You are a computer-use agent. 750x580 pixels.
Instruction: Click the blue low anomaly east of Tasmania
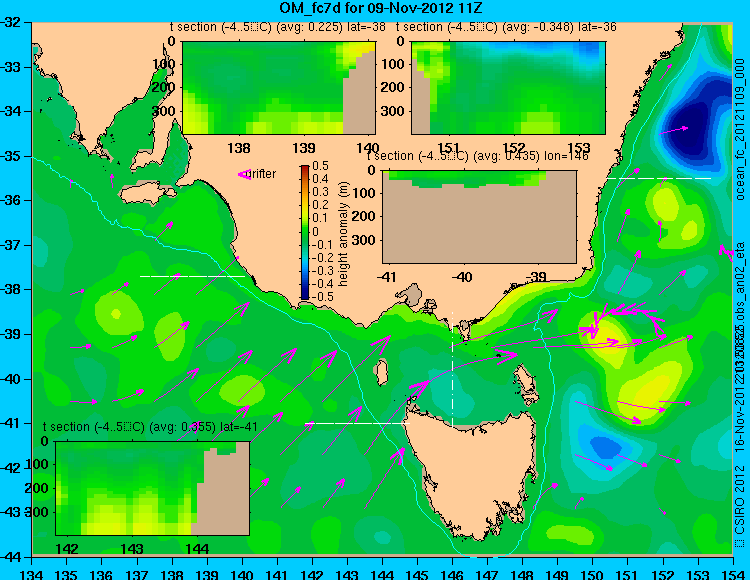(605, 447)
